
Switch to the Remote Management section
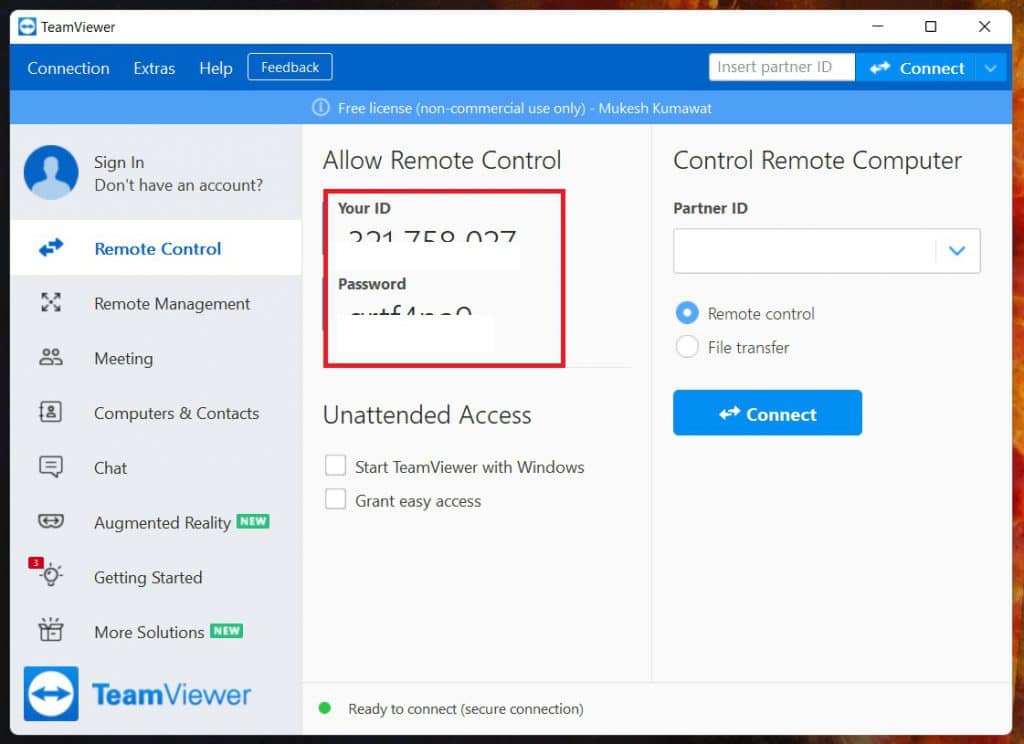point(156,303)
